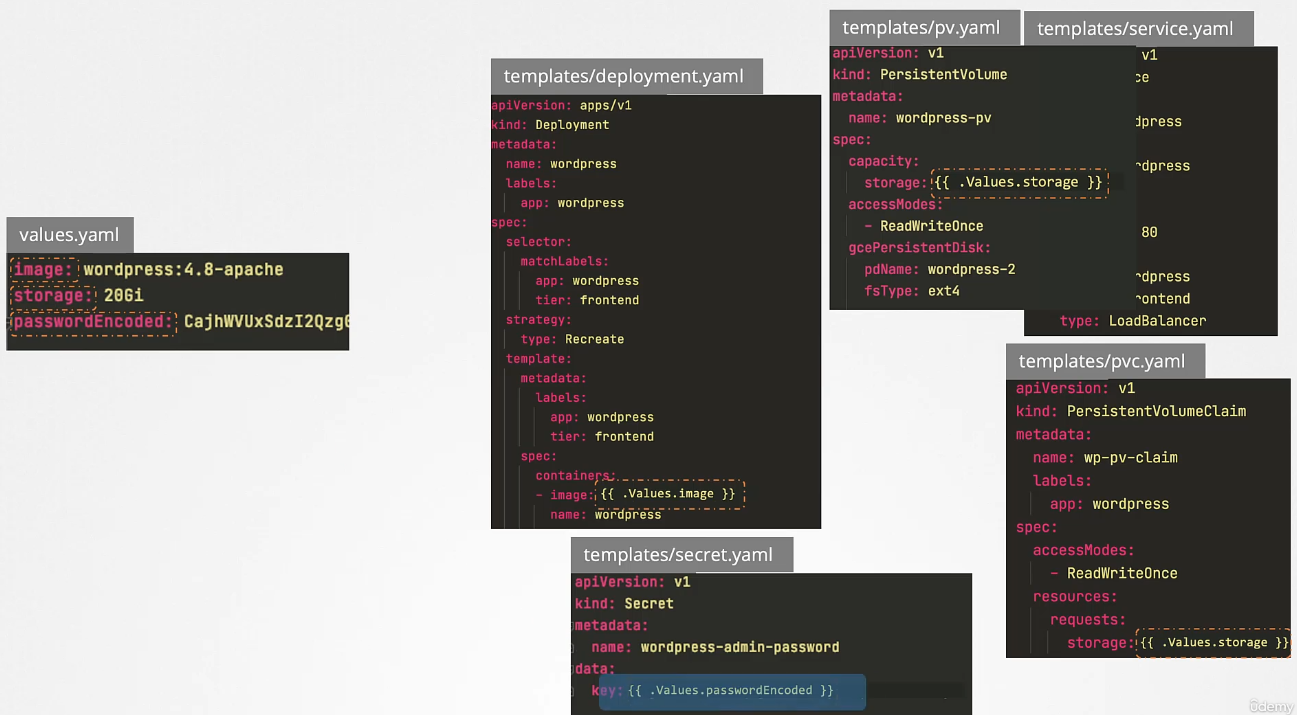Click the fsType ext4 line in pv.yaml
1297x715 pixels.
912,291
